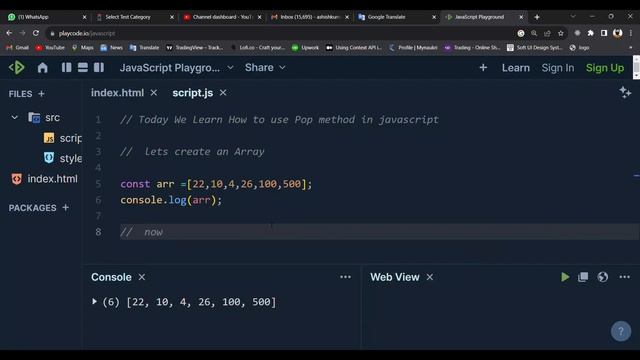Reload the page
The width and height of the screenshot is (640, 360).
36,33
